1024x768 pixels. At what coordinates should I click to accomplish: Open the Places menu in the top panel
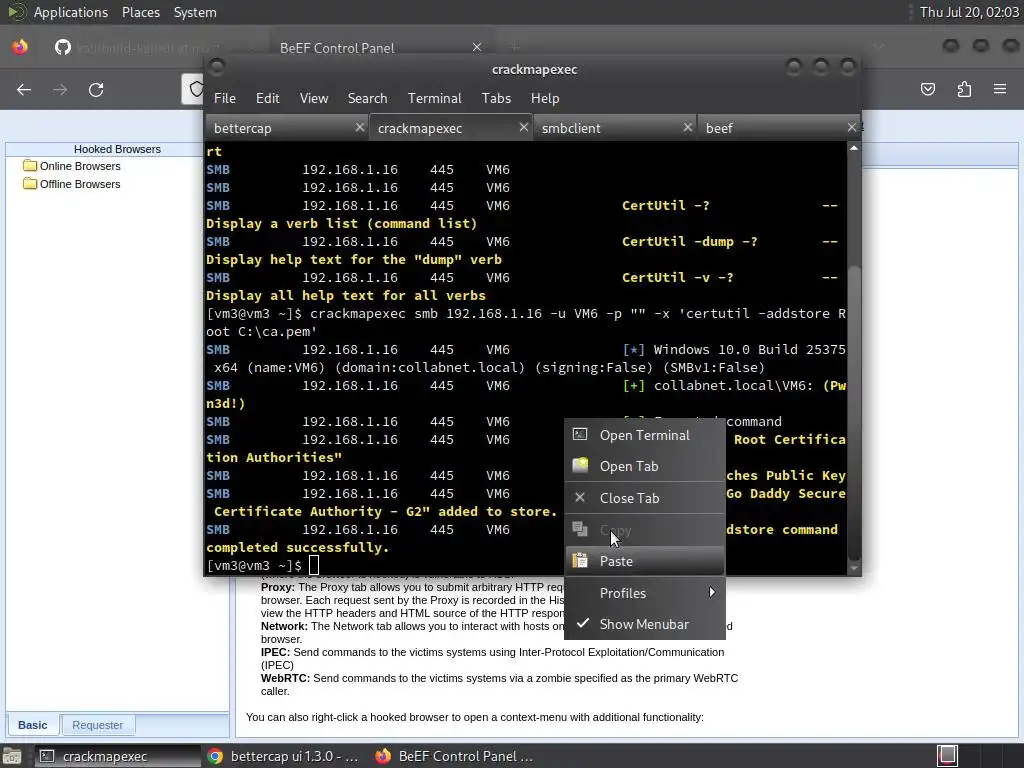coord(140,12)
